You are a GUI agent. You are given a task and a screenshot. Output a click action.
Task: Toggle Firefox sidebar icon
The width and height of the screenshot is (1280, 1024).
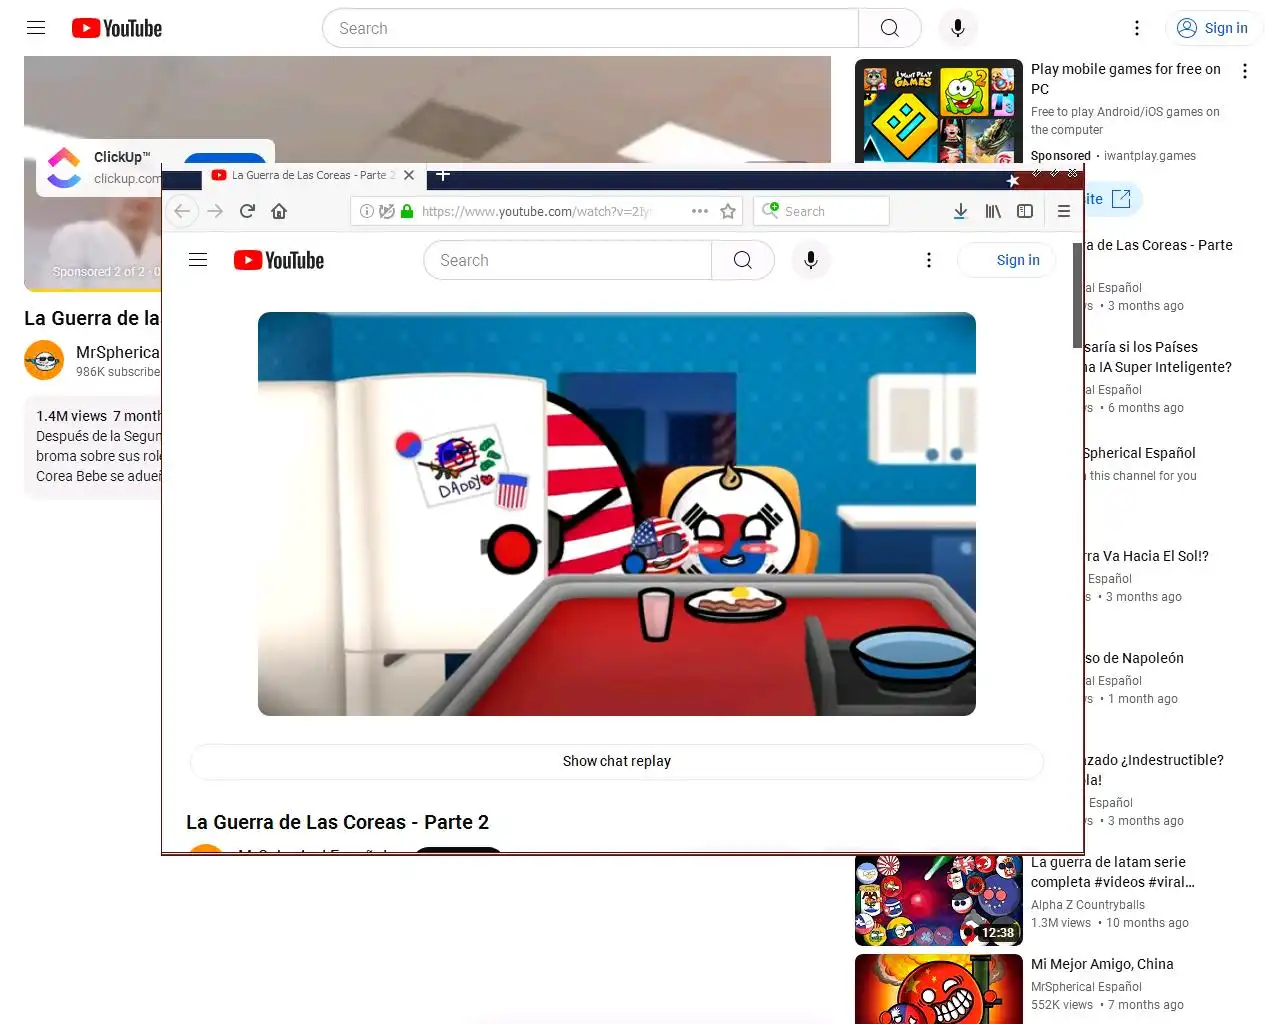pos(1025,211)
